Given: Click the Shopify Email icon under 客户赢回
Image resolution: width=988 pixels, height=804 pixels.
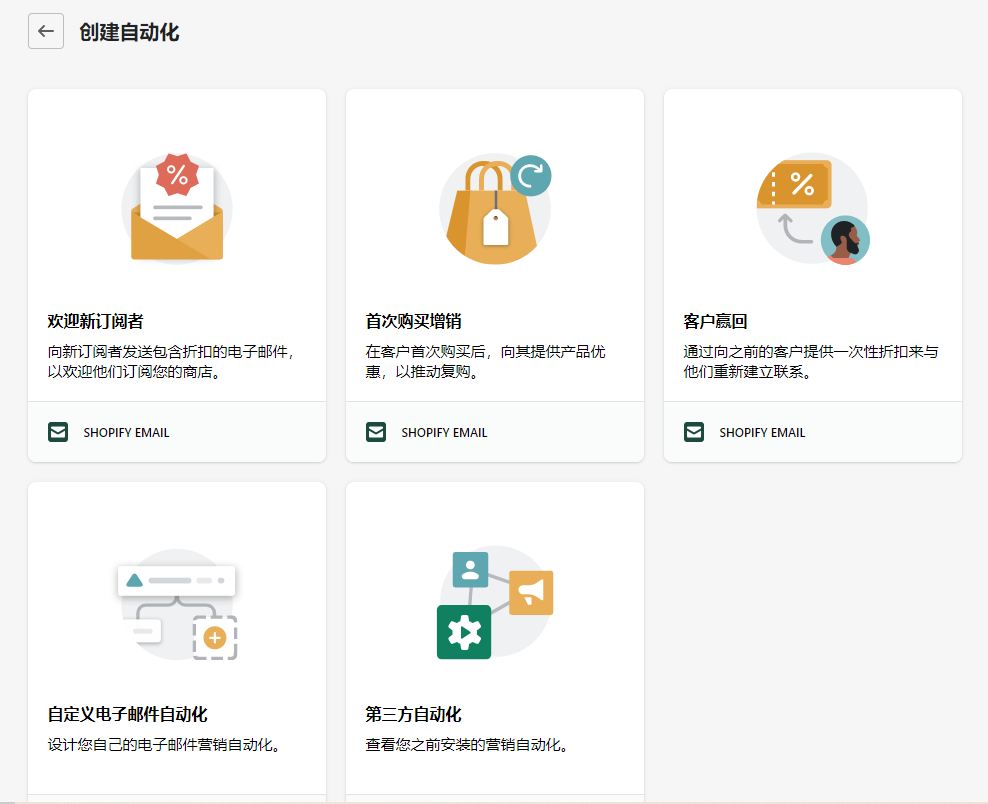Looking at the screenshot, I should tap(694, 432).
